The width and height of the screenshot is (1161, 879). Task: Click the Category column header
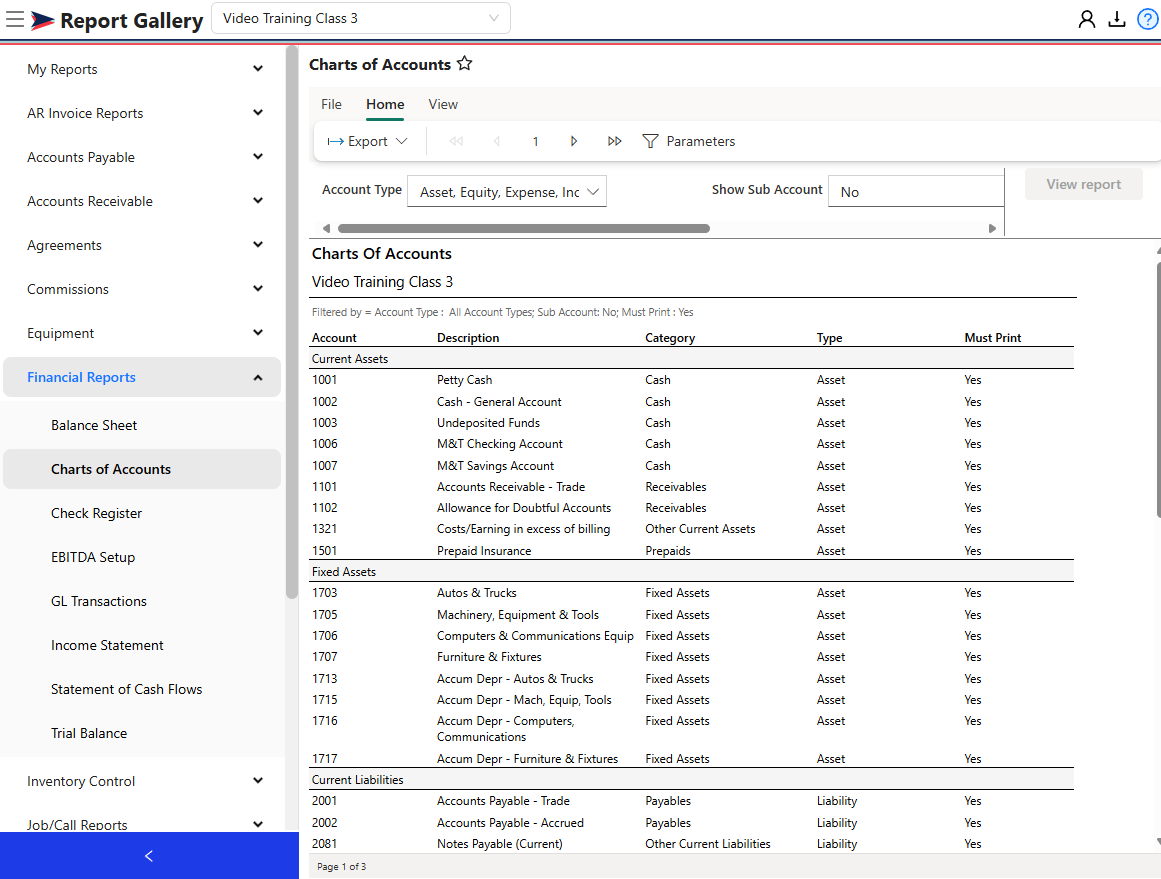click(x=670, y=338)
